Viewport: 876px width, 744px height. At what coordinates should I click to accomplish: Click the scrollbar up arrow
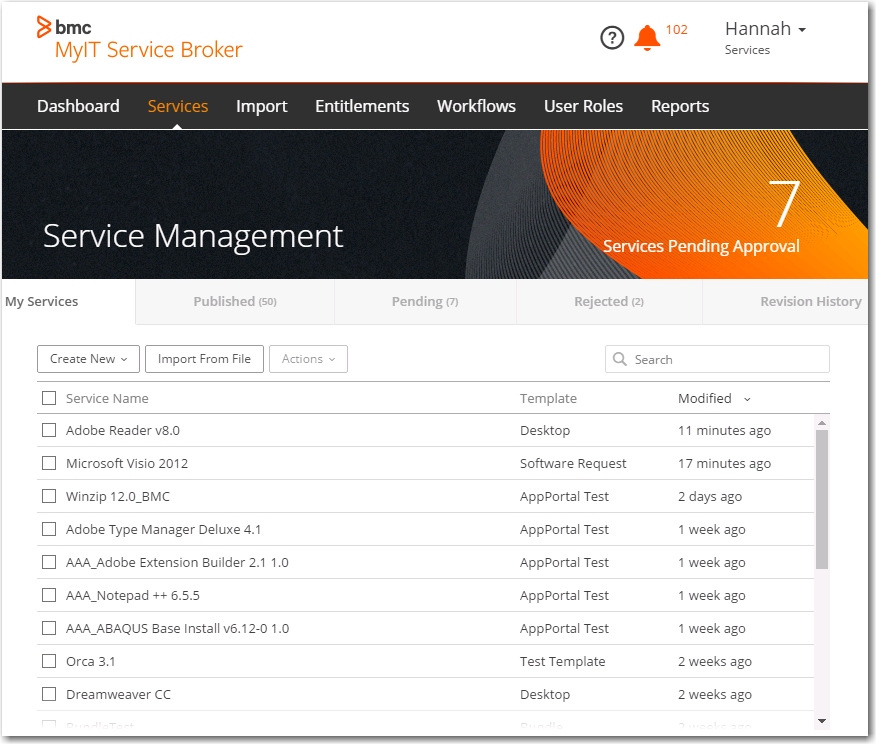822,423
